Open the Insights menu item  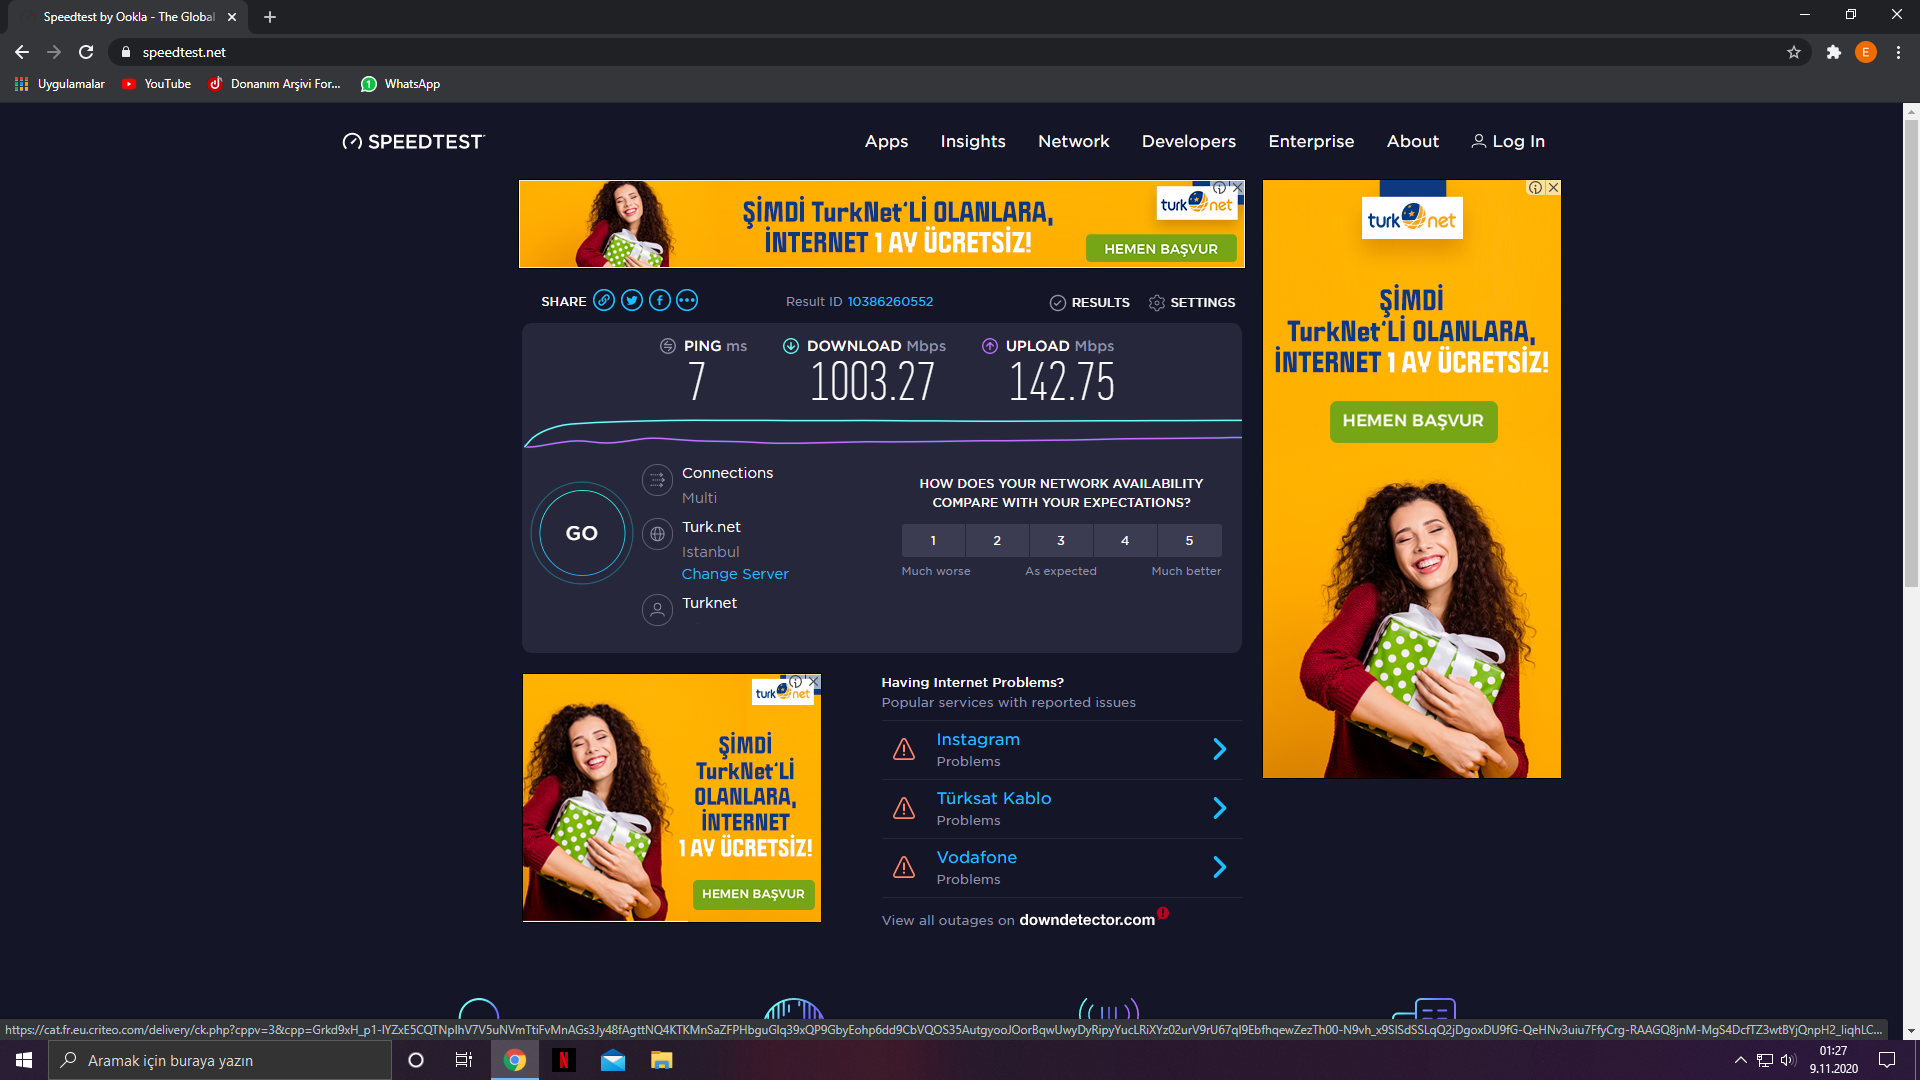[x=972, y=142]
